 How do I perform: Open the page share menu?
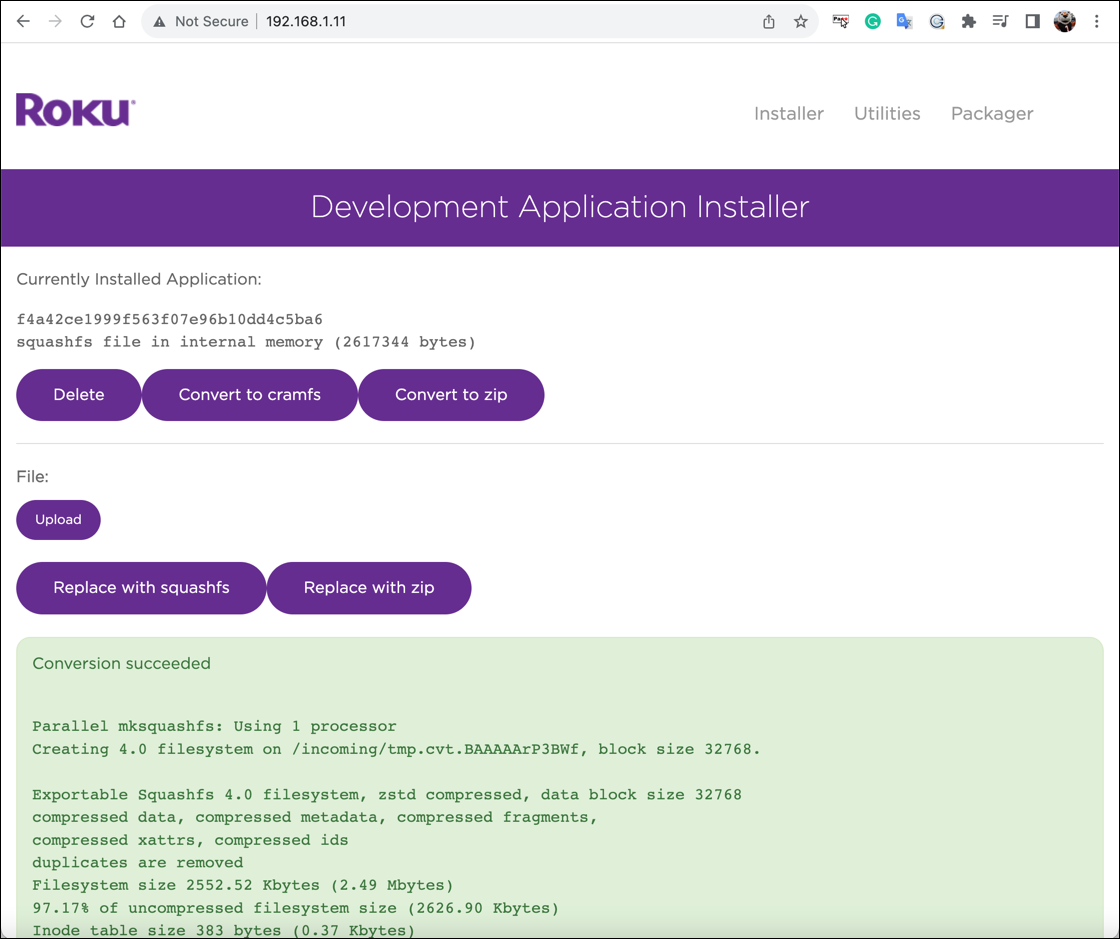coord(768,20)
